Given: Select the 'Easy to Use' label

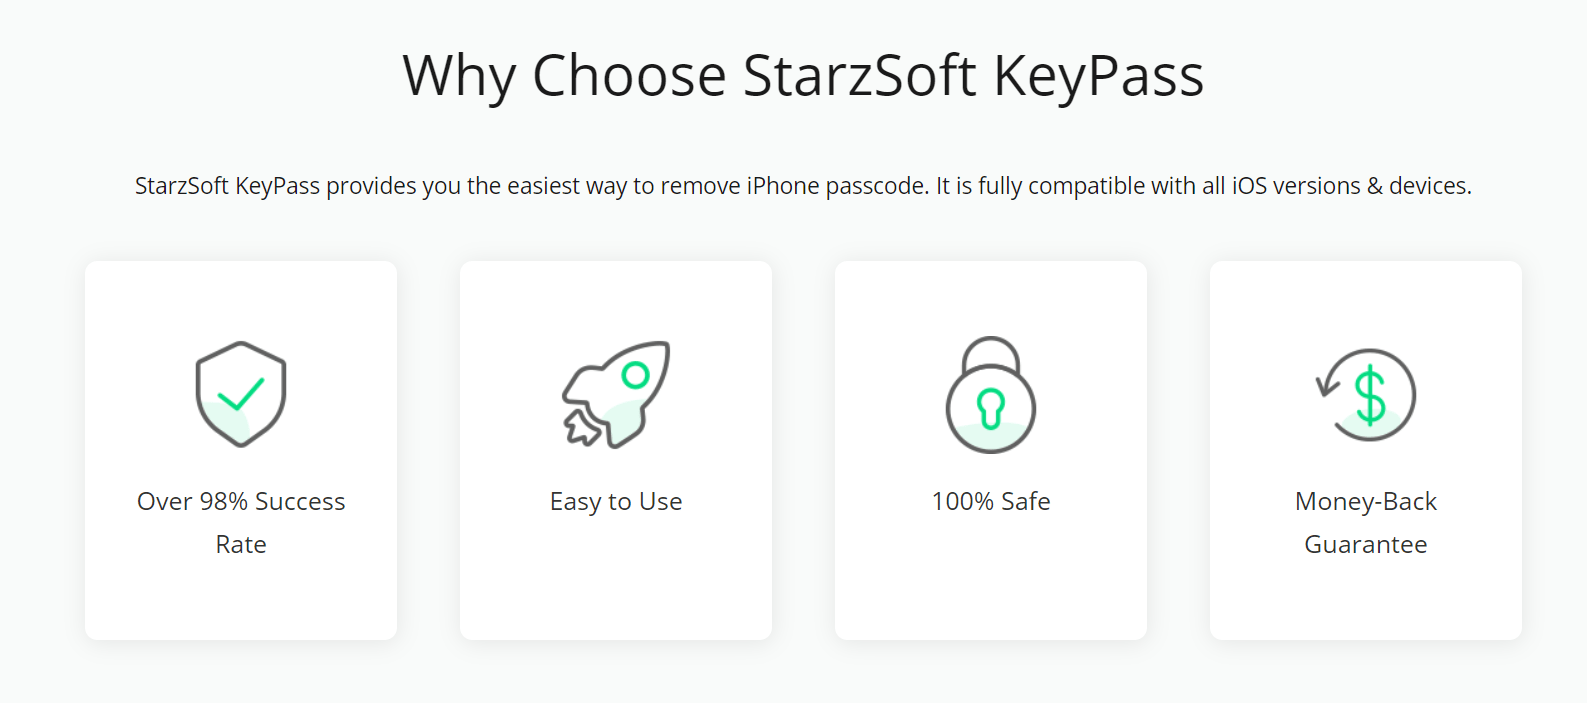Looking at the screenshot, I should click(616, 501).
